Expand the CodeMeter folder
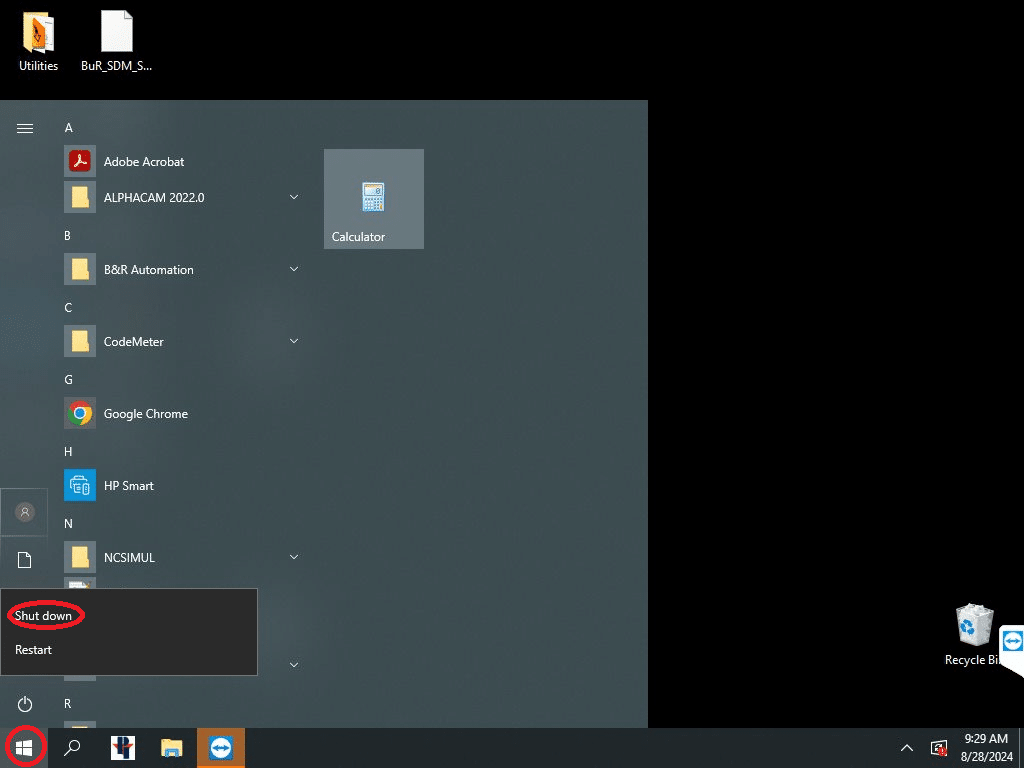Viewport: 1024px width, 768px height. (x=294, y=342)
